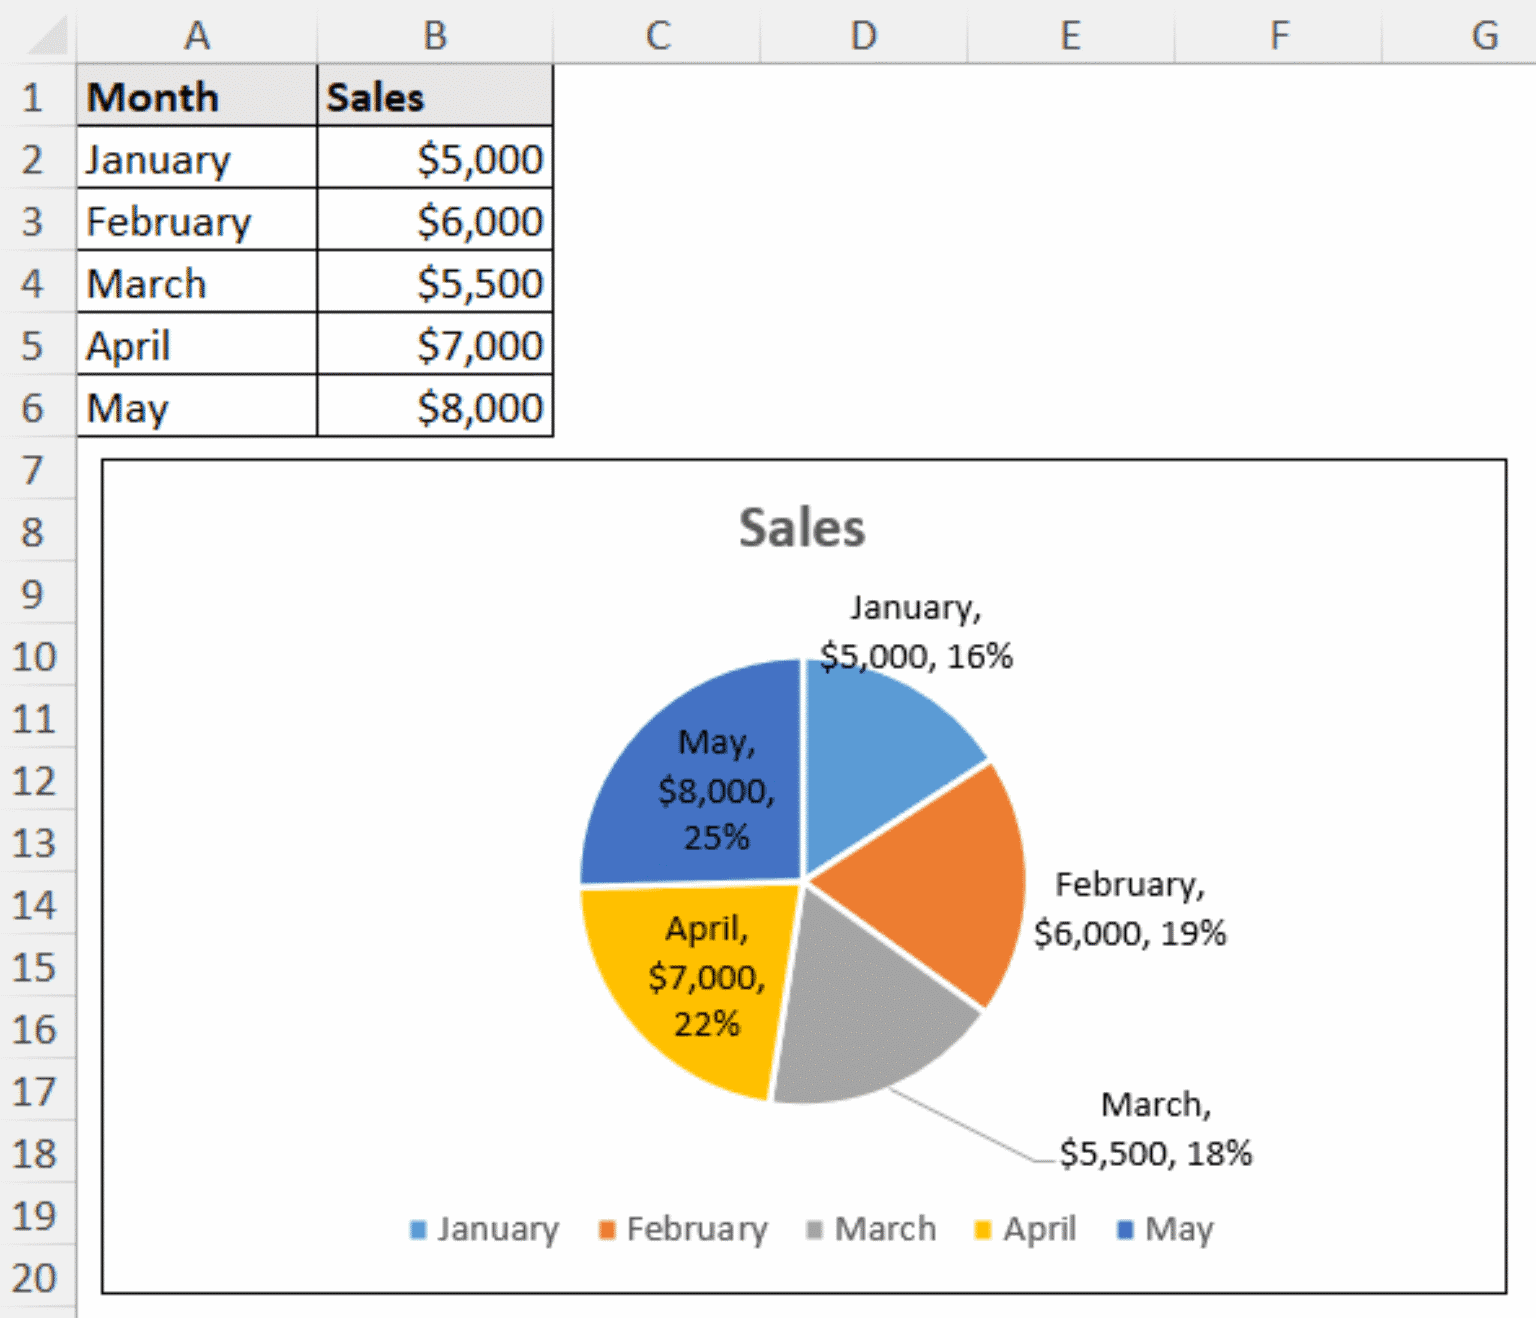Select the April cell in column A
1536x1318 pixels.
(x=197, y=345)
